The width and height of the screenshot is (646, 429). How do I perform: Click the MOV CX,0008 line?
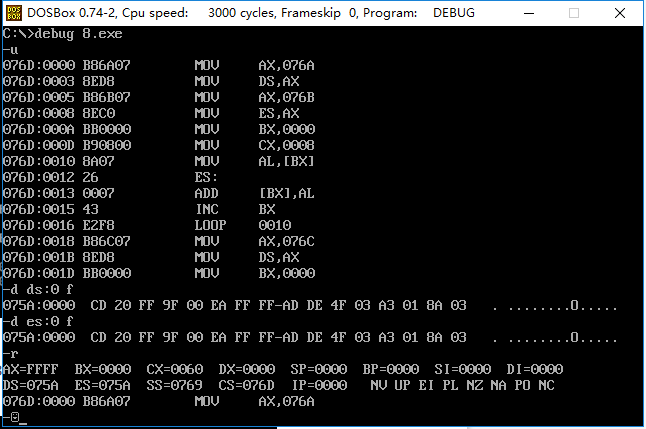pos(159,145)
